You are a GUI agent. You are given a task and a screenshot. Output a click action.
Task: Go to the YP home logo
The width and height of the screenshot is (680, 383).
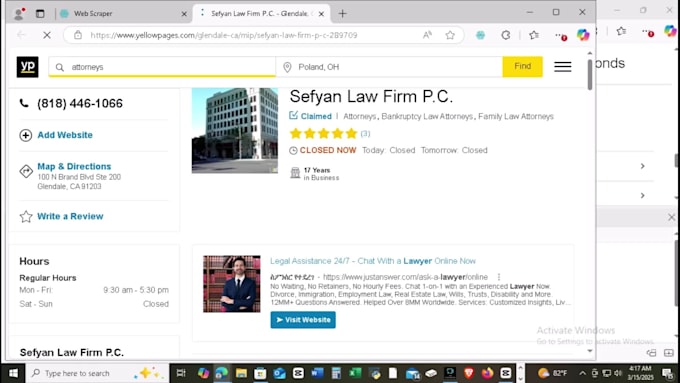click(27, 67)
